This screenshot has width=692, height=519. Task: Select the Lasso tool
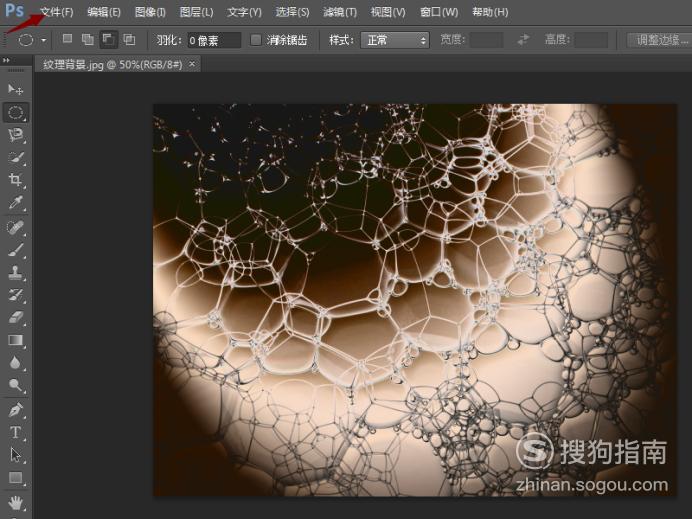coord(16,135)
